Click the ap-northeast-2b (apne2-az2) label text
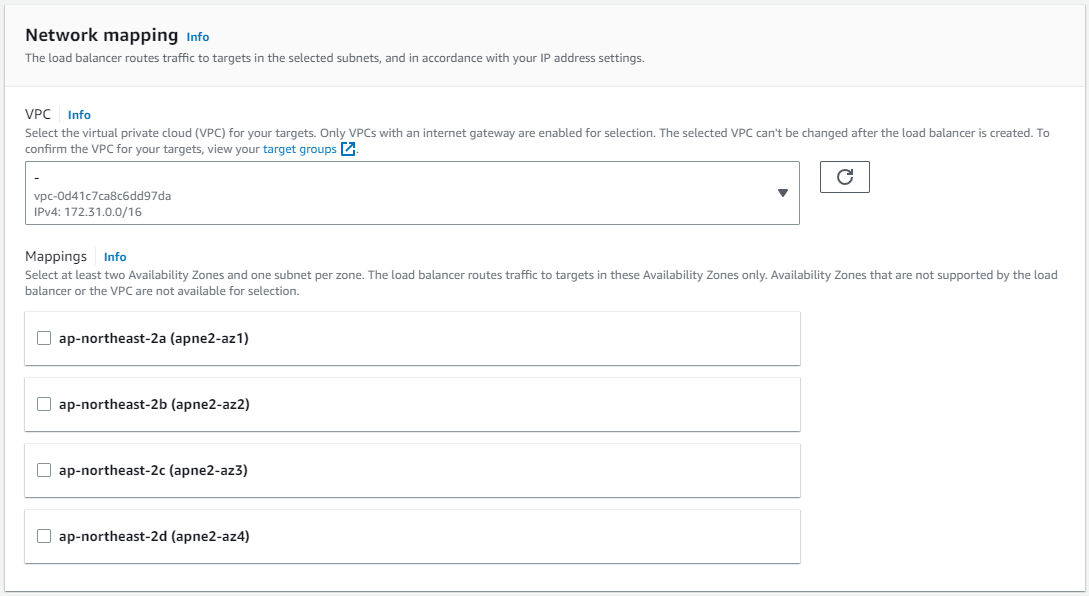Screen dimensions: 1089x596 (x=154, y=404)
